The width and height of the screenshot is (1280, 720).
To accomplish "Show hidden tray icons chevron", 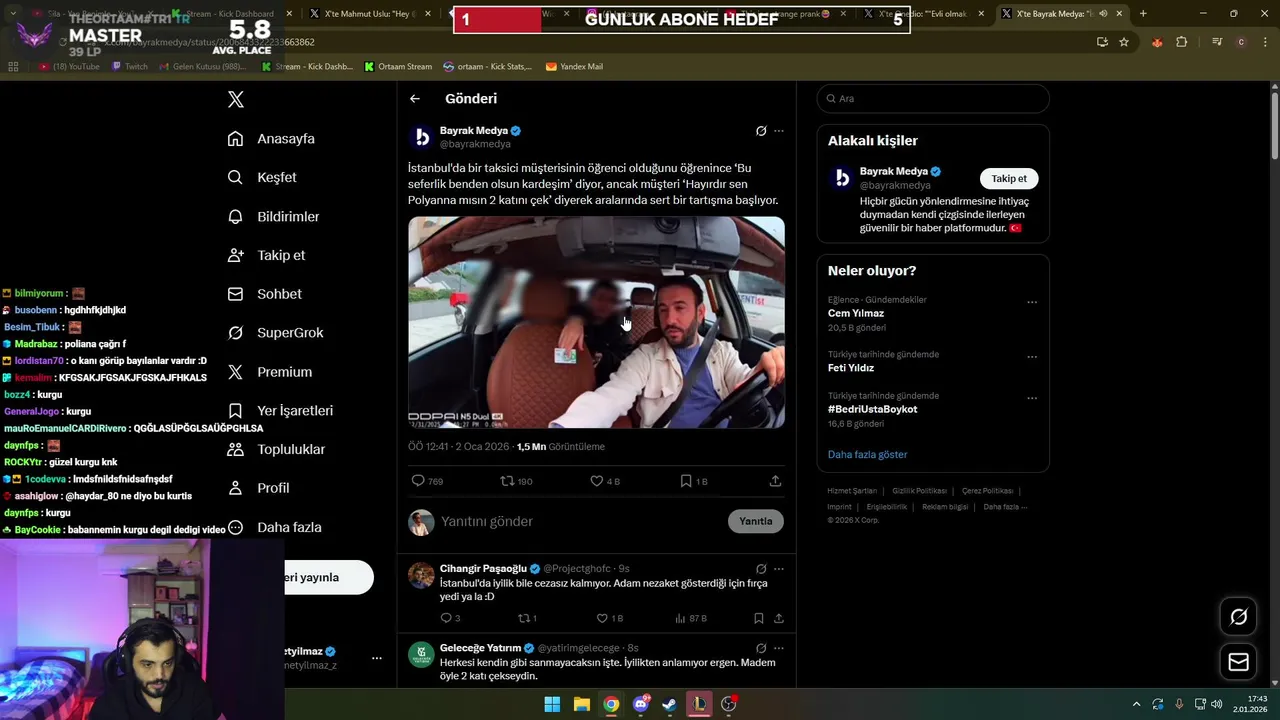I will pos(1136,704).
